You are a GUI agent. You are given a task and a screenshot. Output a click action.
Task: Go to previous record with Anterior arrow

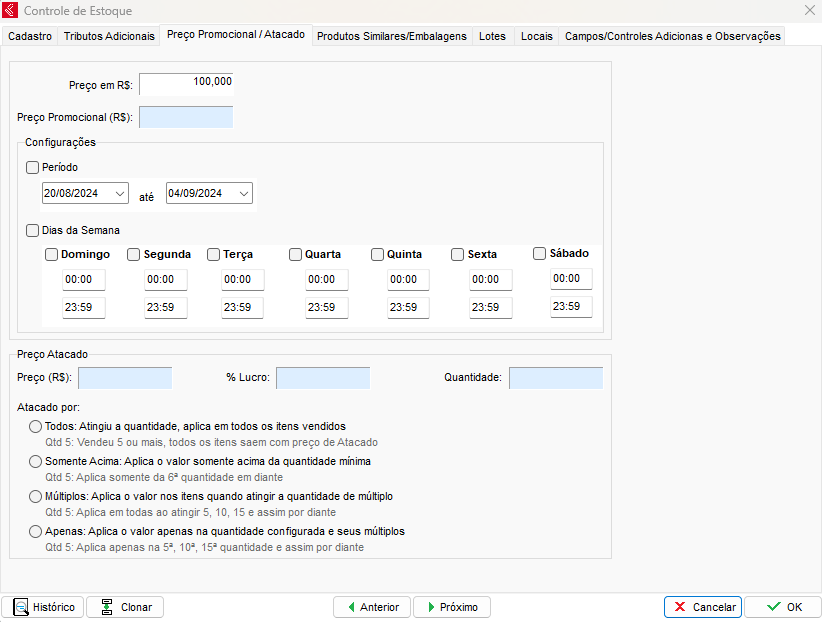coord(351,607)
